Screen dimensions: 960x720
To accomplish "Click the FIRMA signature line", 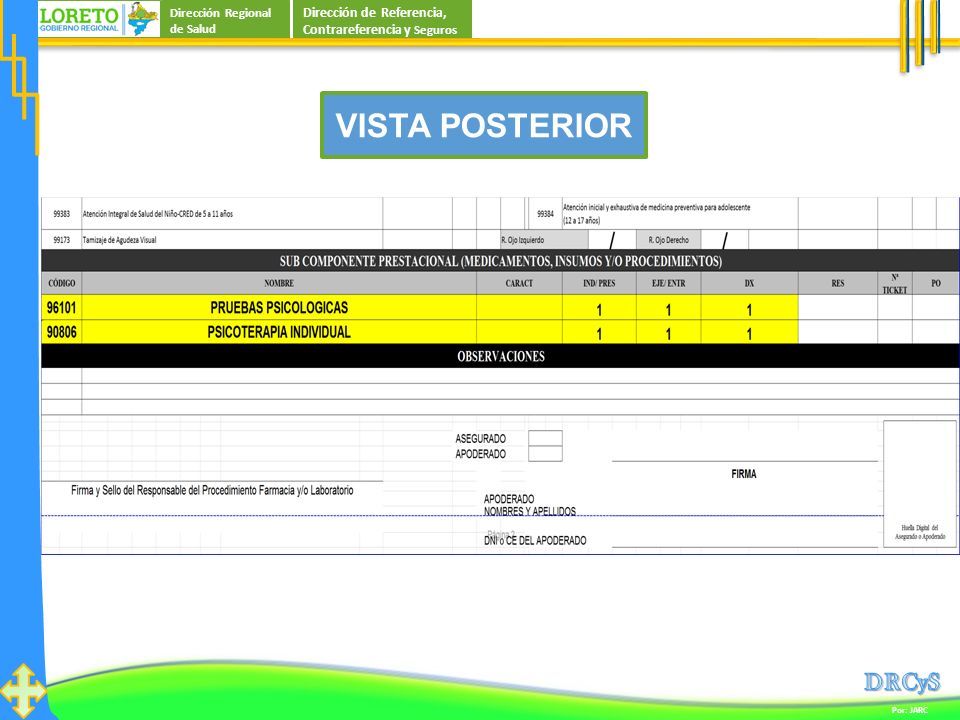I will (744, 460).
